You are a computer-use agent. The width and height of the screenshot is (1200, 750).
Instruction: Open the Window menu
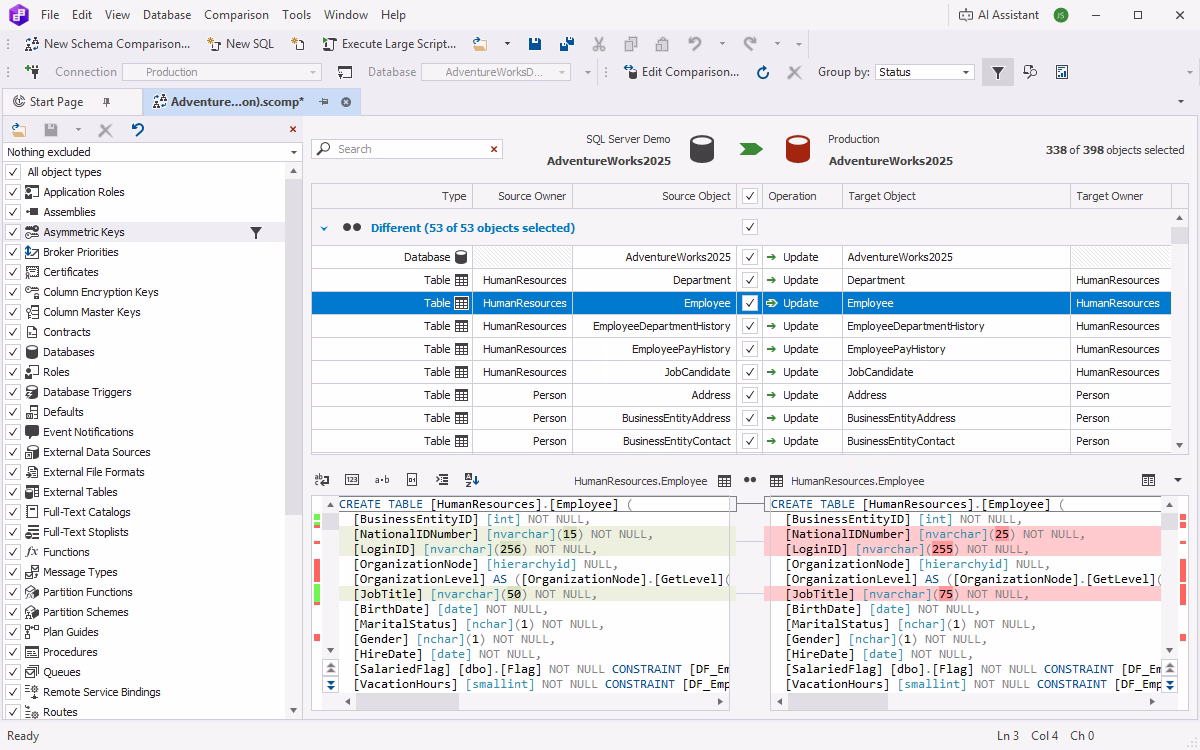346,15
